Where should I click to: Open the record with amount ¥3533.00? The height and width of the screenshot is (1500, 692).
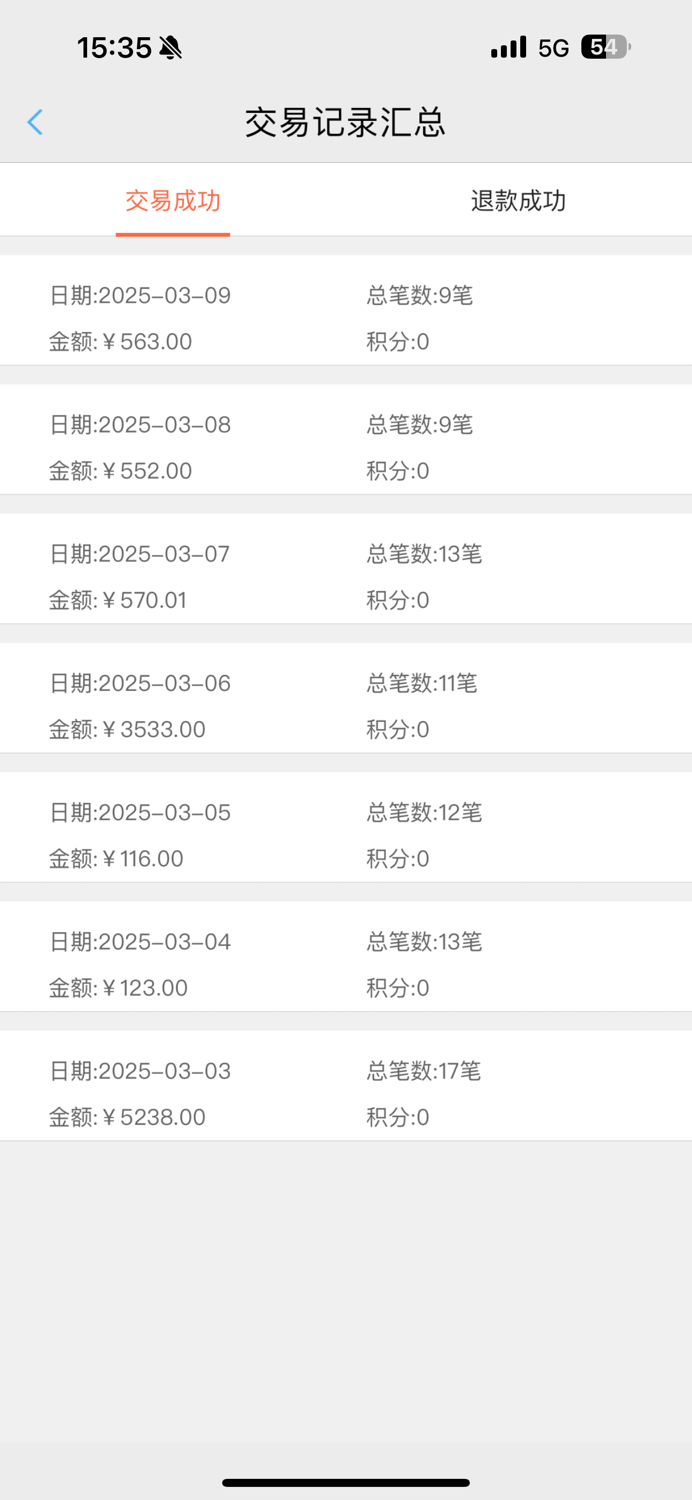coord(346,706)
